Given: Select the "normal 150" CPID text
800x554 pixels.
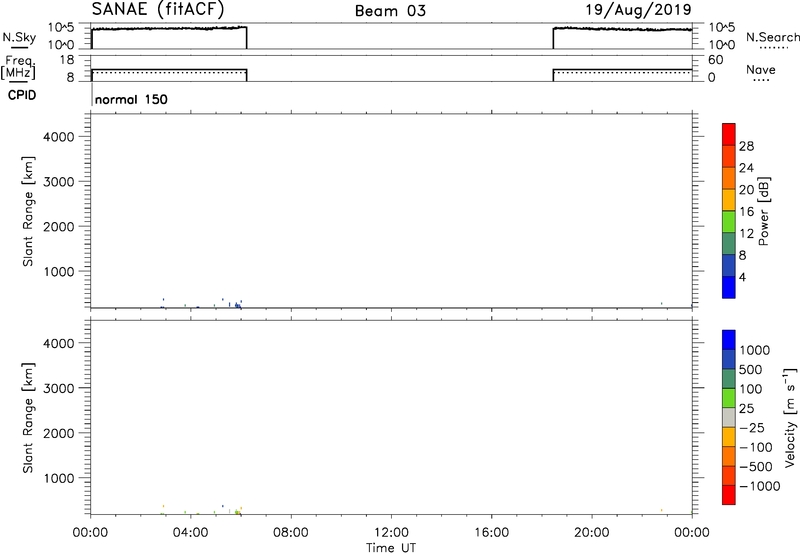Looking at the screenshot, I should pyautogui.click(x=131, y=99).
